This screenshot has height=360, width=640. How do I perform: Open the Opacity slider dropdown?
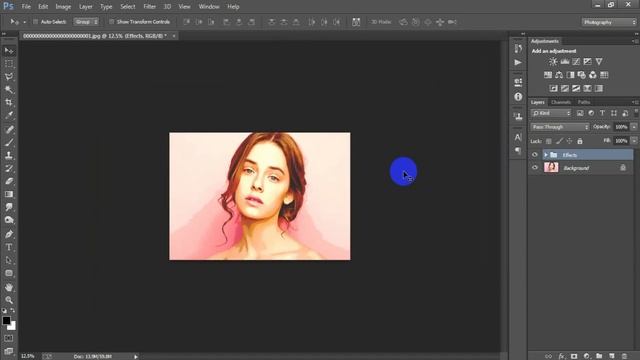tap(634, 127)
